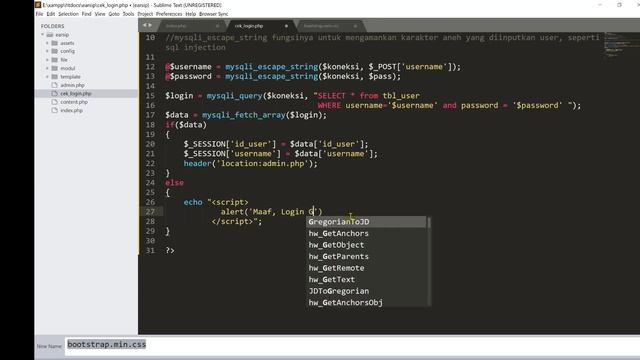Click header('location:admin.php') on line 22
This screenshot has width=640, height=360.
pos(250,163)
